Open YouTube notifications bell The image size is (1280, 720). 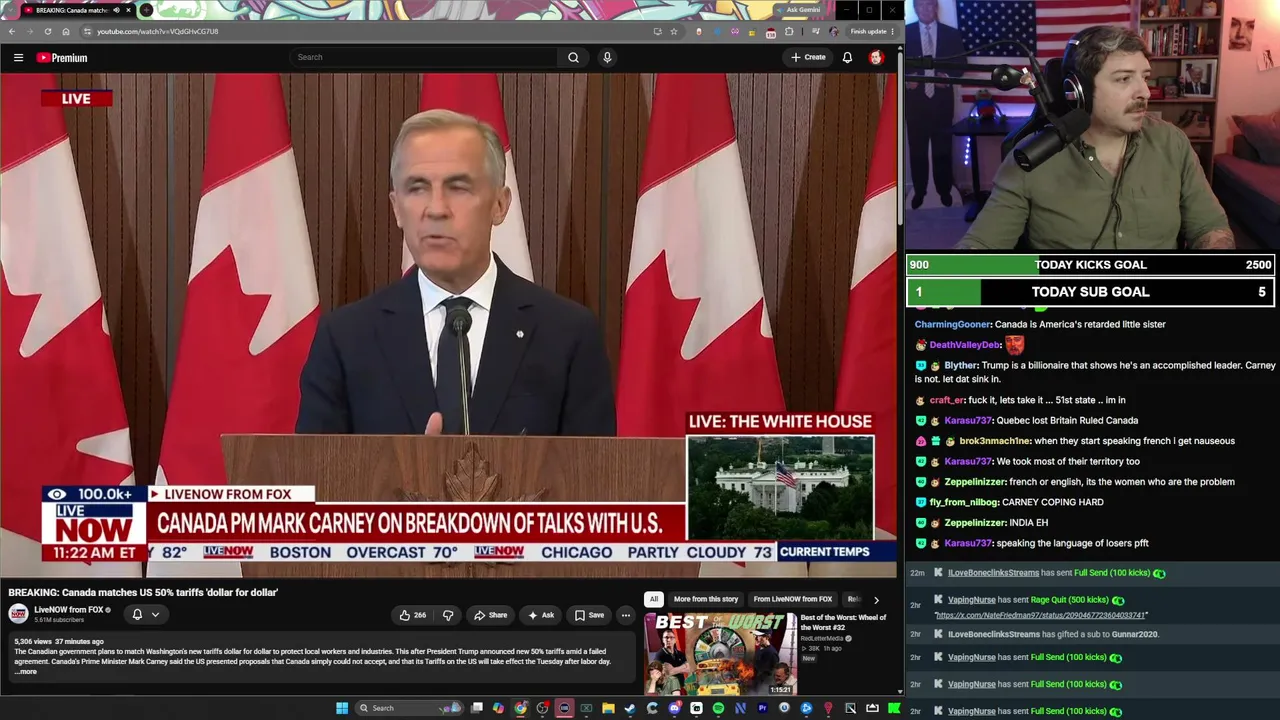(x=847, y=57)
